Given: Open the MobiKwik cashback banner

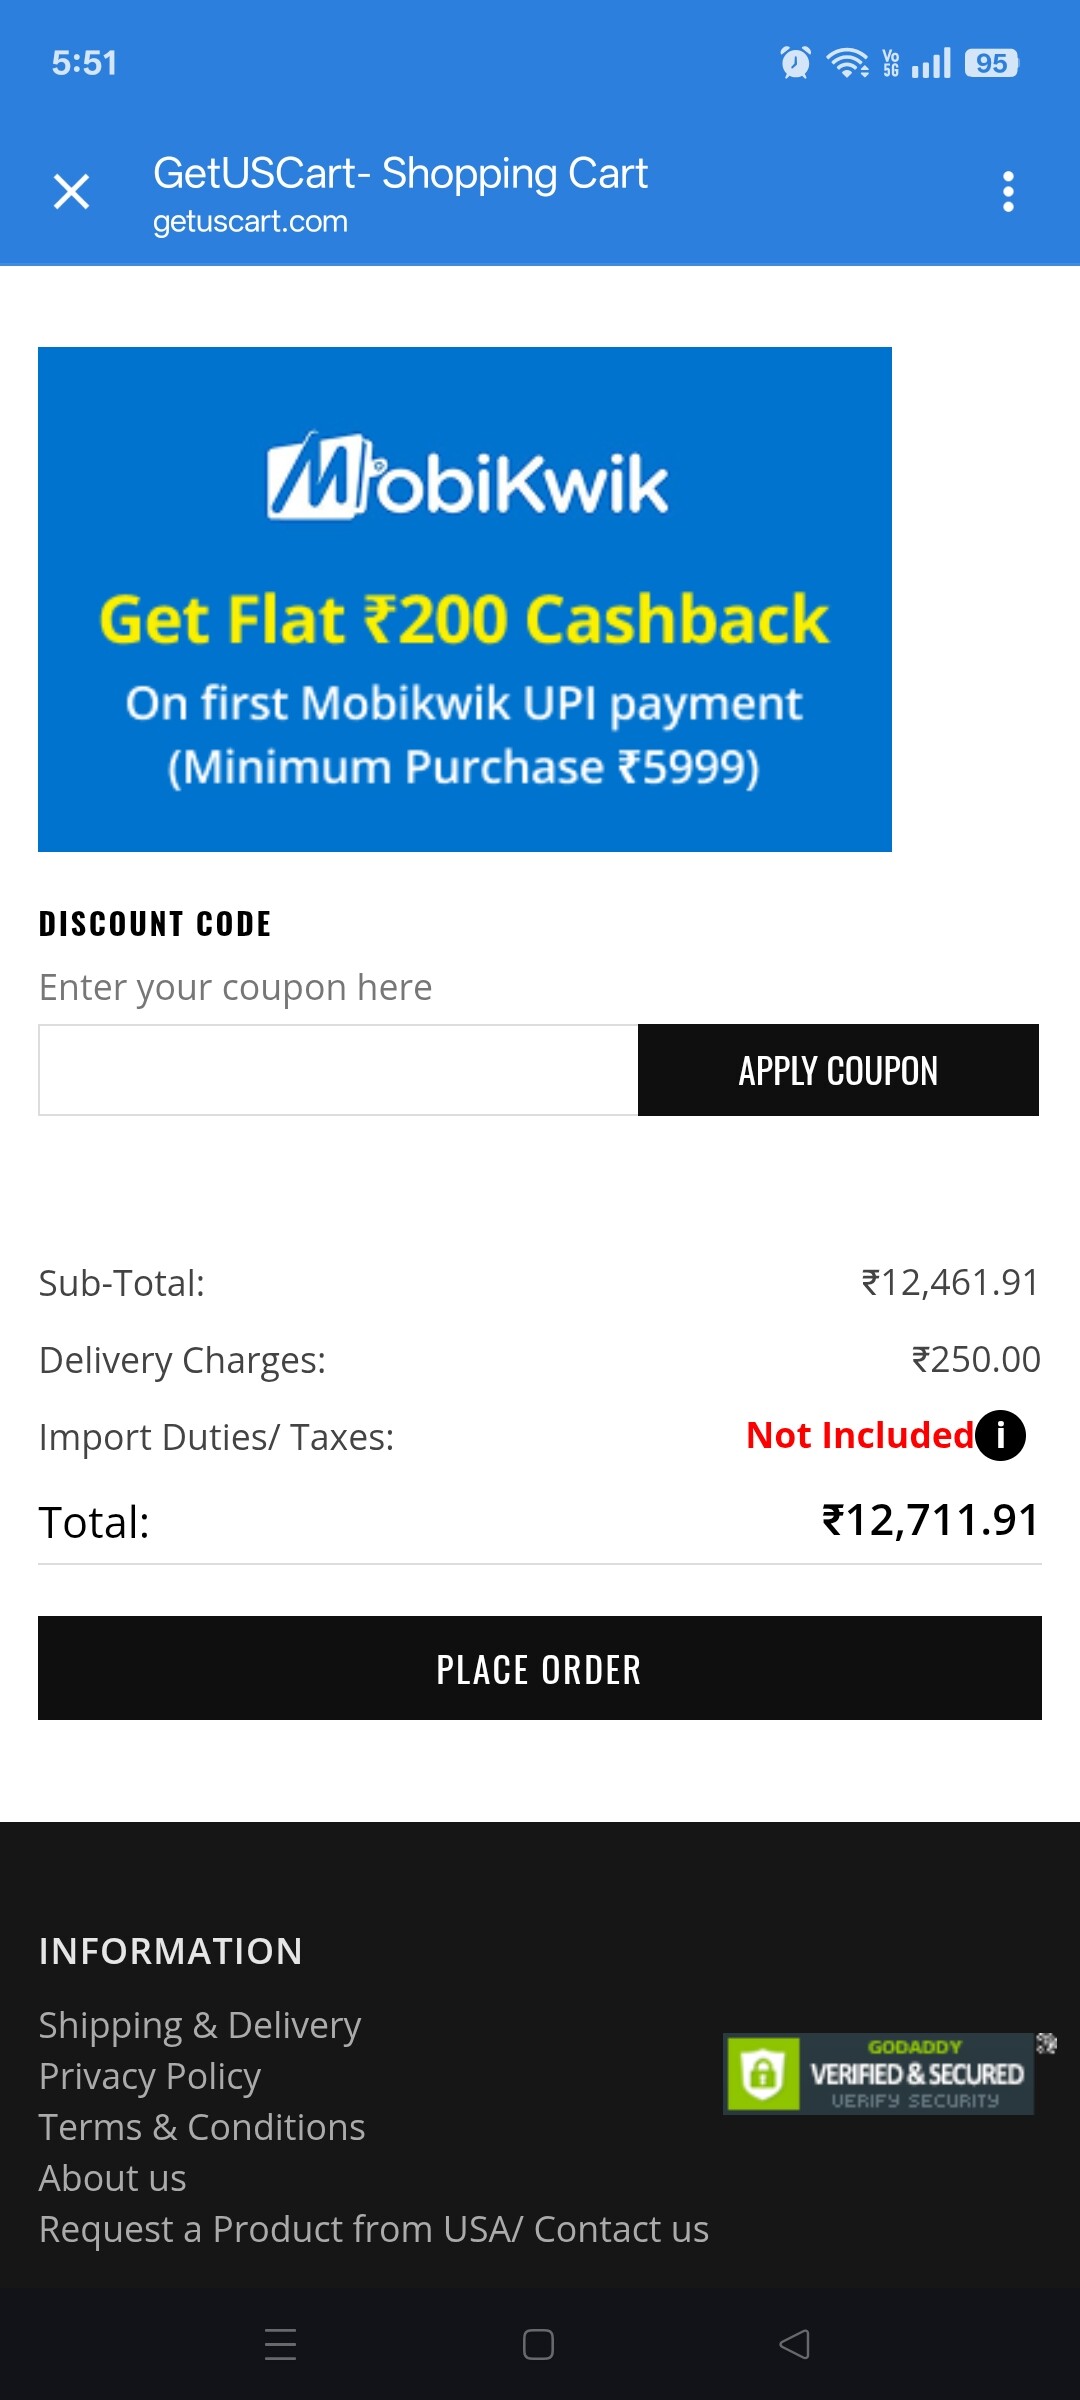Looking at the screenshot, I should point(465,599).
